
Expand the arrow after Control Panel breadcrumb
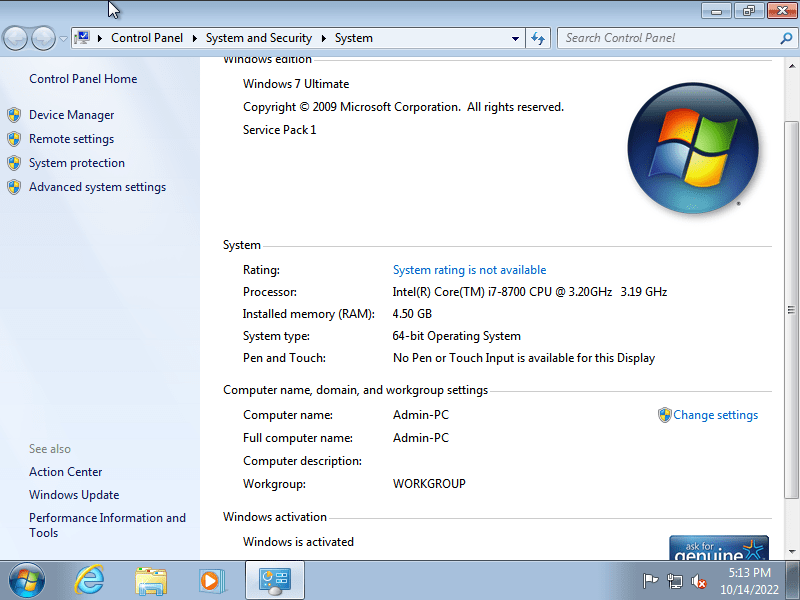coord(194,38)
